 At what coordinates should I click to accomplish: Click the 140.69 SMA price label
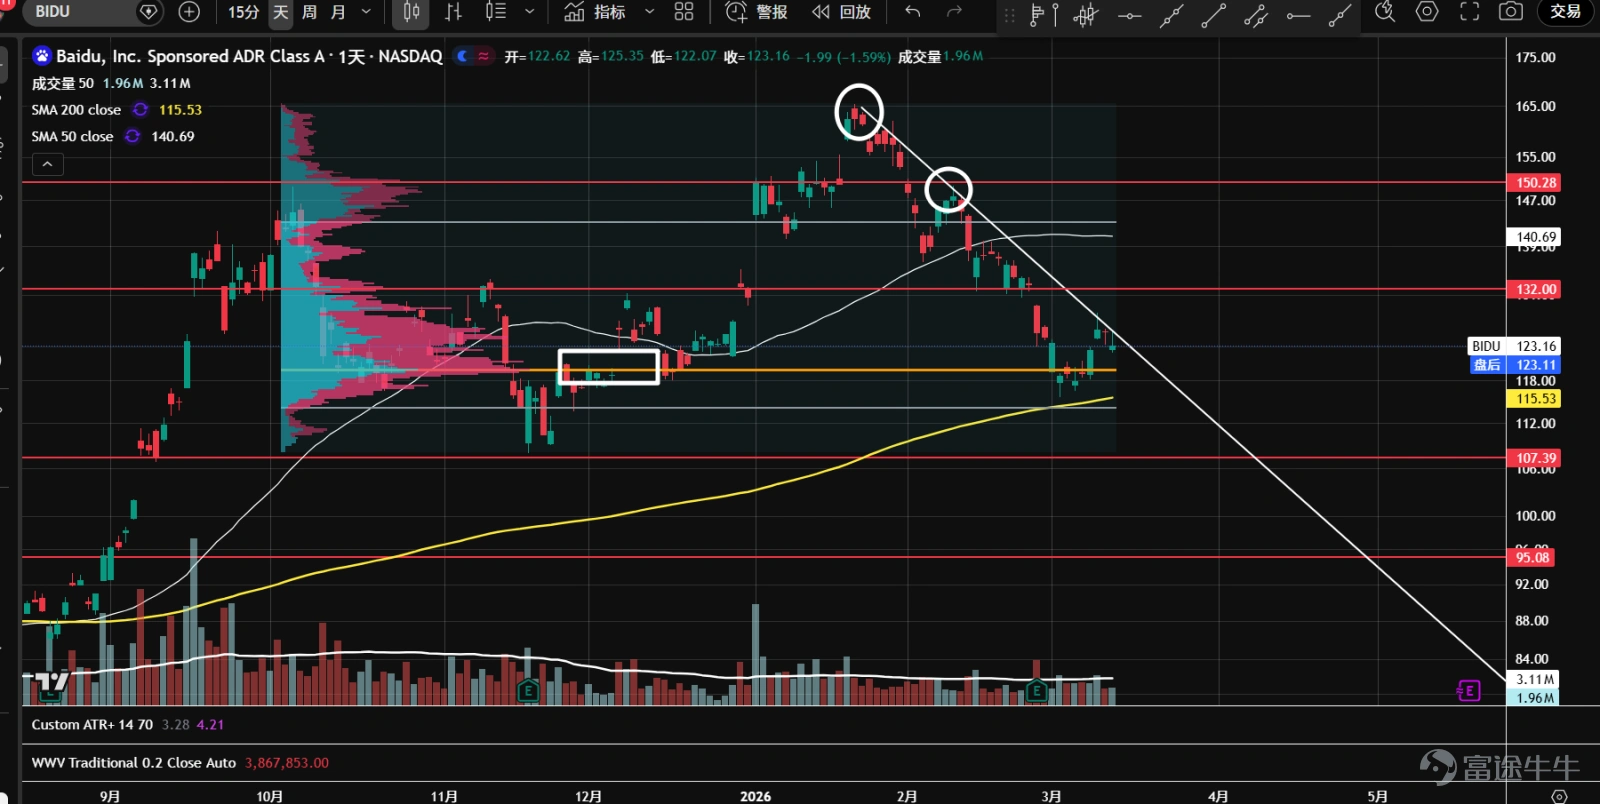(1535, 237)
